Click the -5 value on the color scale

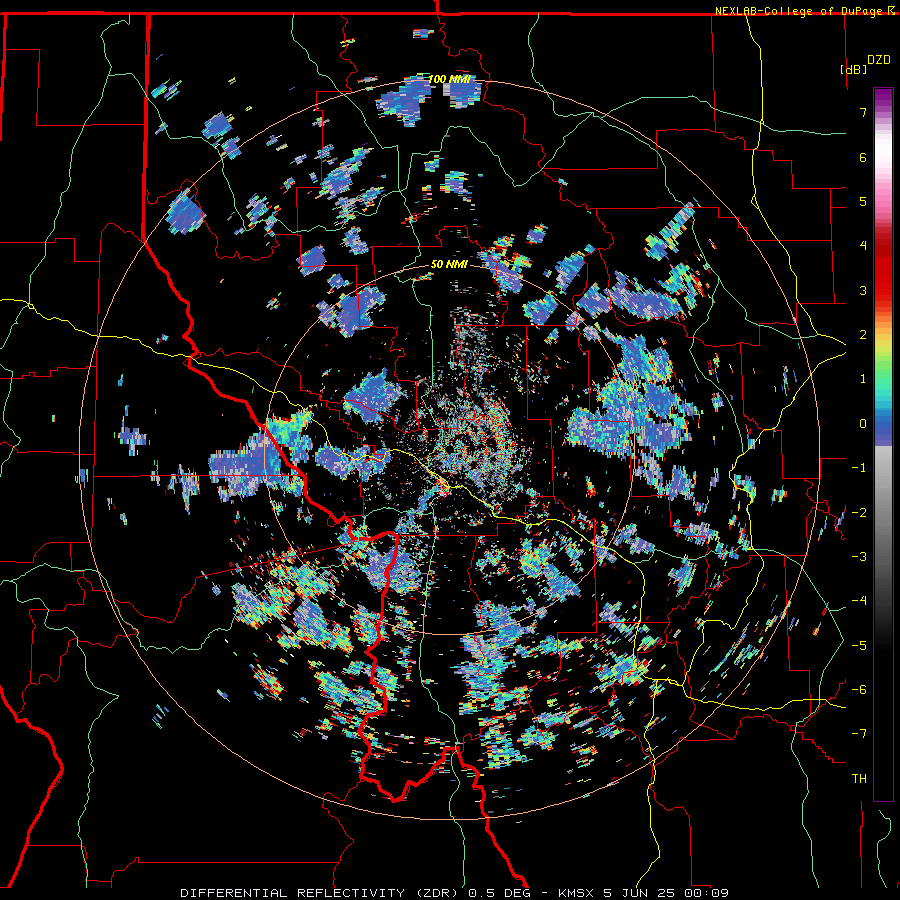click(859, 646)
